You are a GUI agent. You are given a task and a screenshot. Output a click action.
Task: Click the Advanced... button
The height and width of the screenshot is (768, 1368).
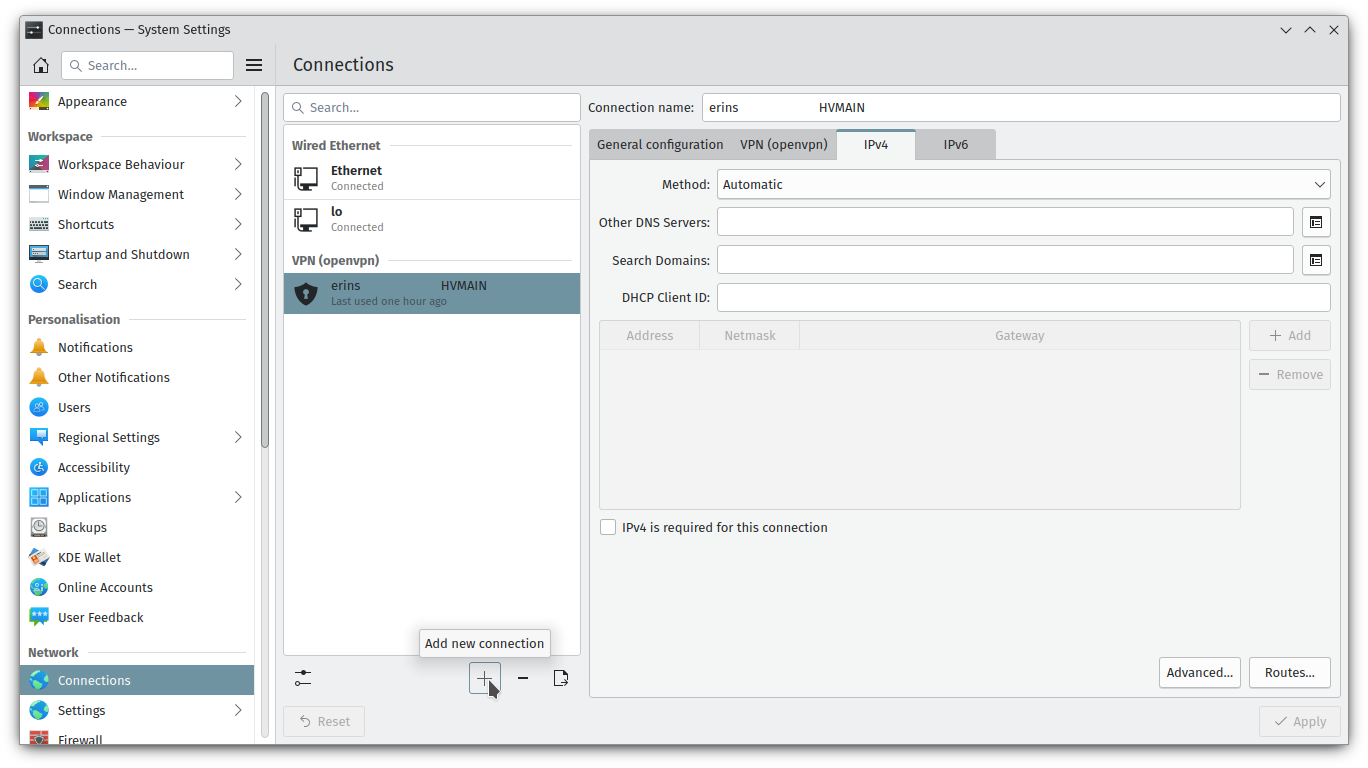pyautogui.click(x=1200, y=672)
